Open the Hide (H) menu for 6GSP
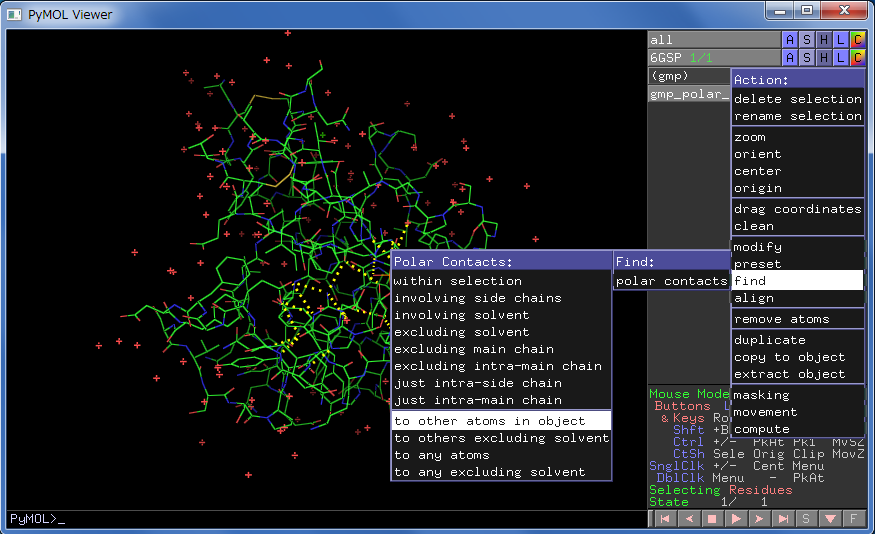Image resolution: width=875 pixels, height=534 pixels. [x=824, y=57]
